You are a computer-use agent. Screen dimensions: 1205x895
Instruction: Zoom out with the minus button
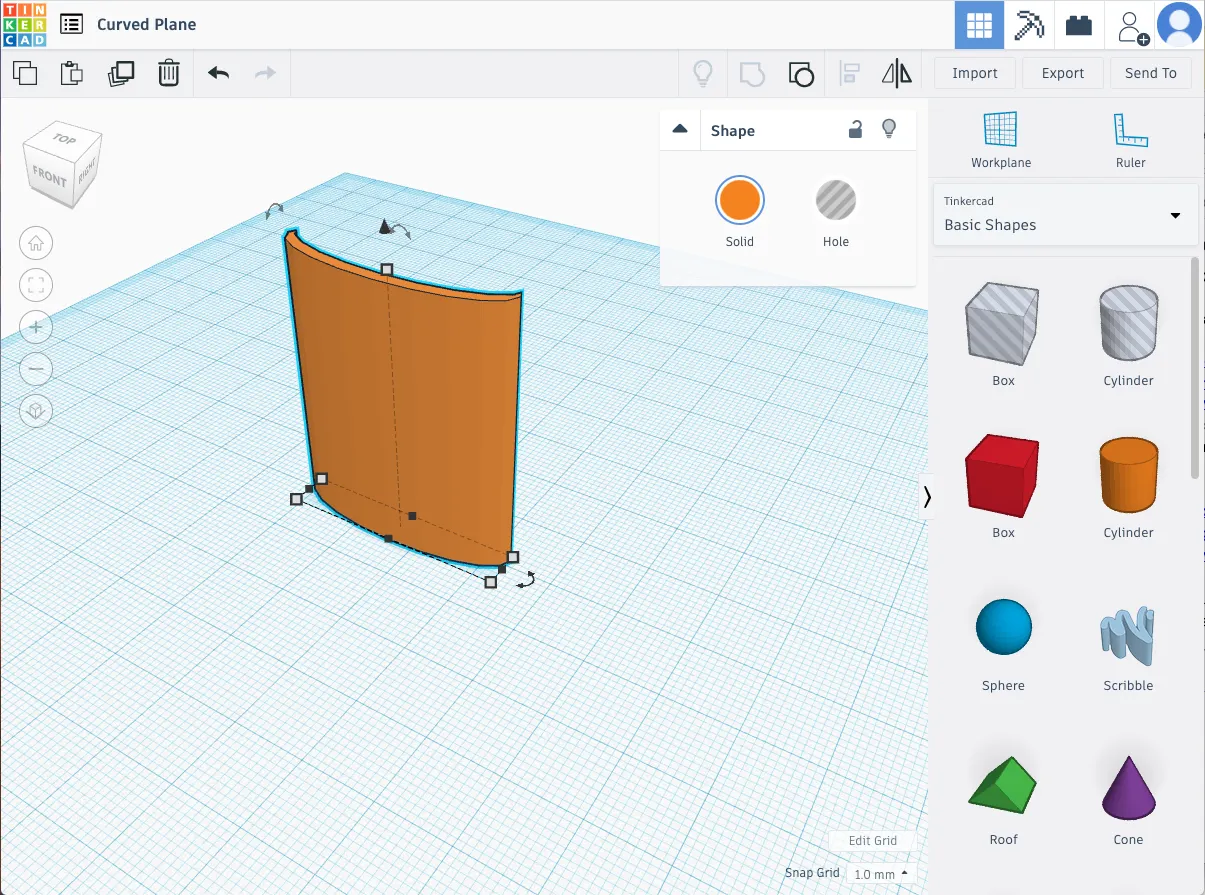(36, 369)
